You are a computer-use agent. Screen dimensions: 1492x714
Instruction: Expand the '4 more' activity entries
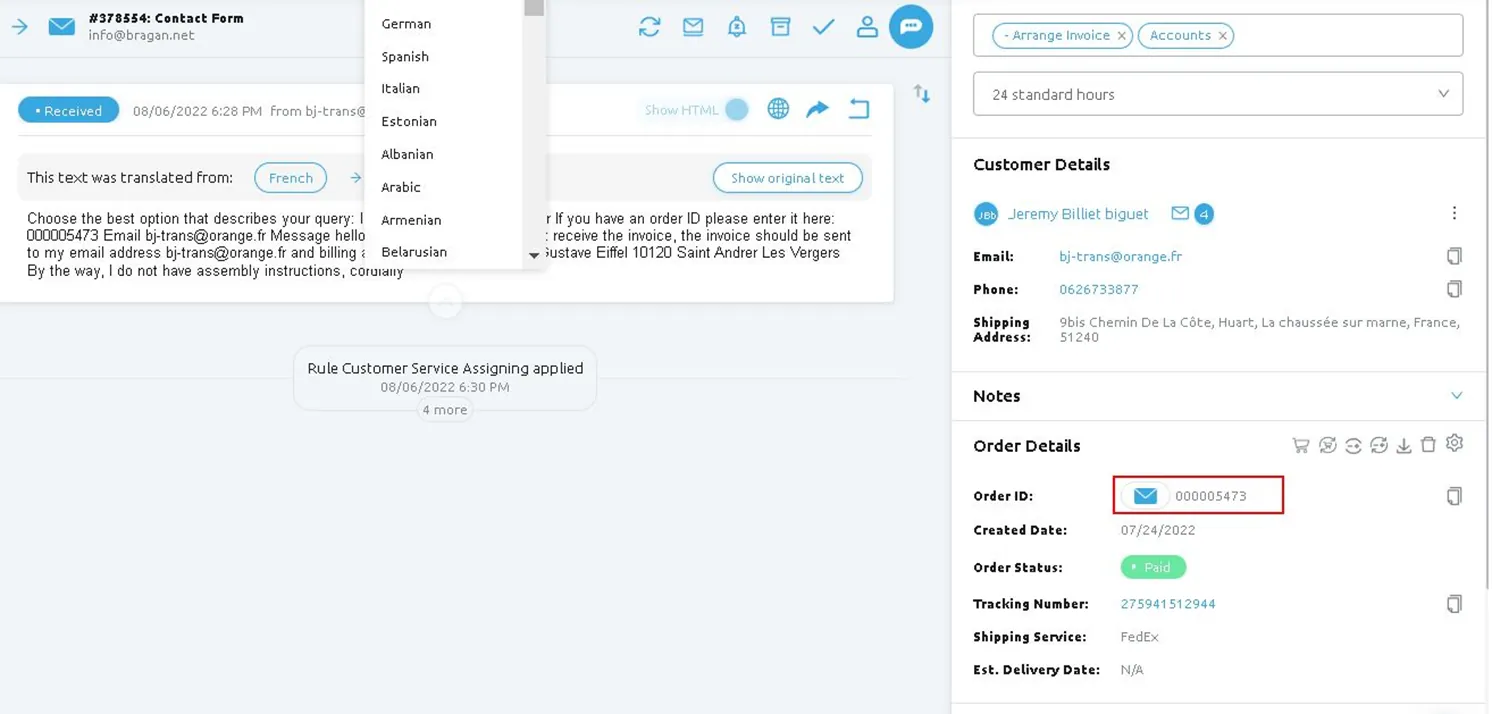point(445,410)
